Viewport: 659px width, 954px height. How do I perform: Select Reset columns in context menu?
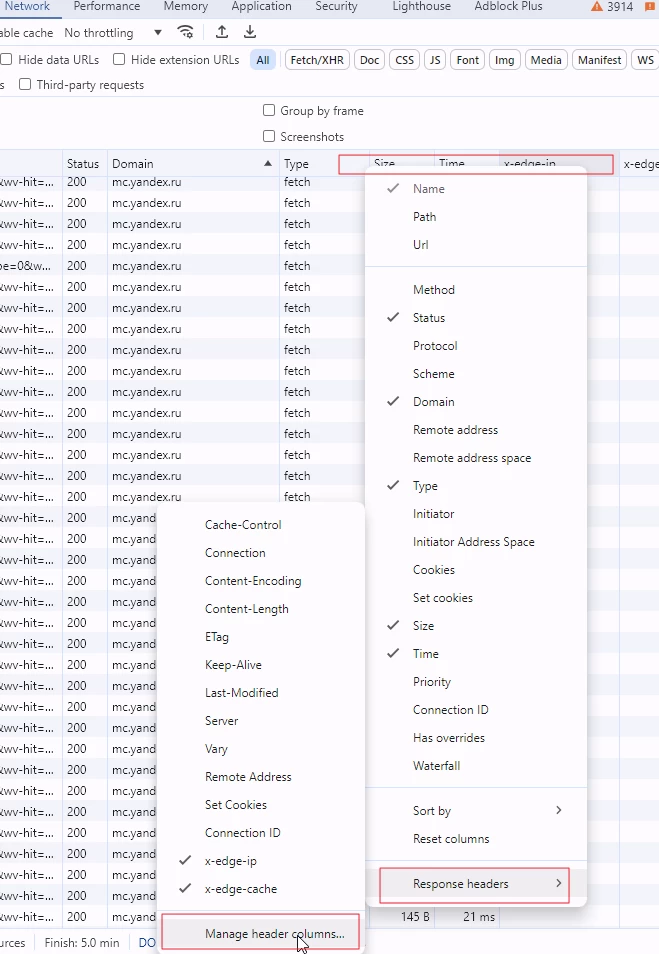[x=476, y=838]
